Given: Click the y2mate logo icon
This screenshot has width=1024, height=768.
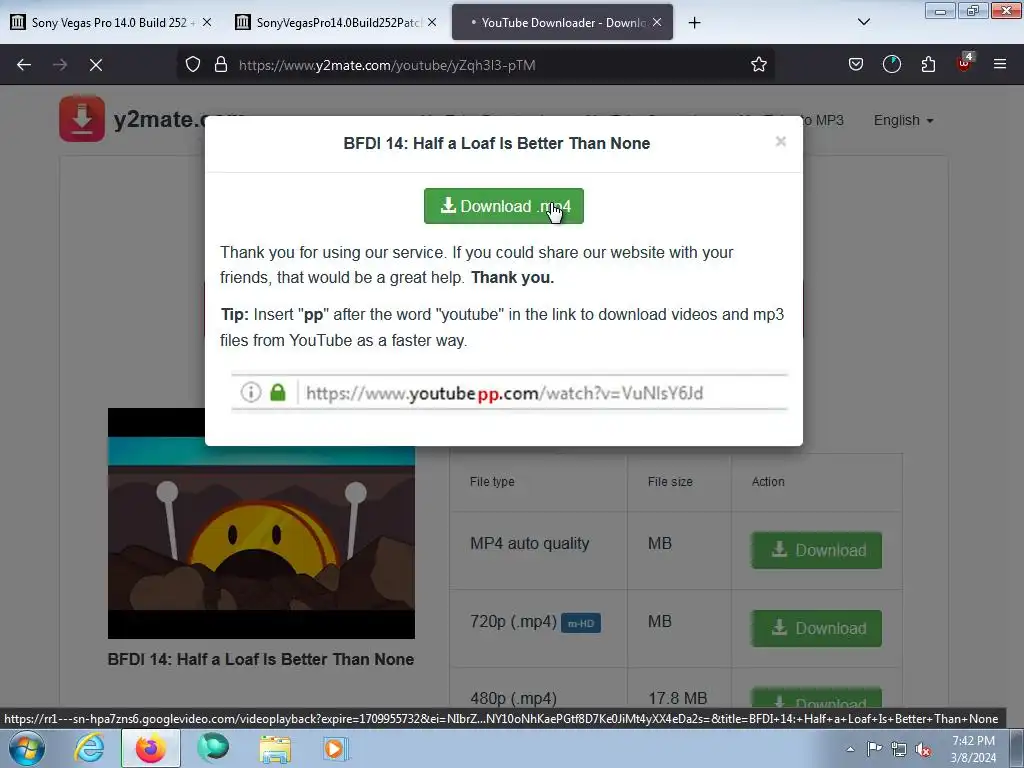Looking at the screenshot, I should click(82, 119).
